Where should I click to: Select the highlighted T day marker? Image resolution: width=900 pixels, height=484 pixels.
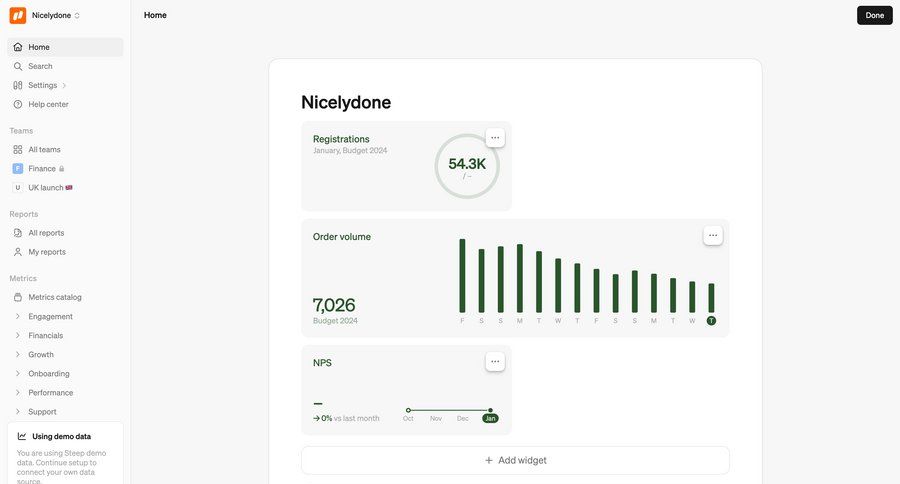711,321
